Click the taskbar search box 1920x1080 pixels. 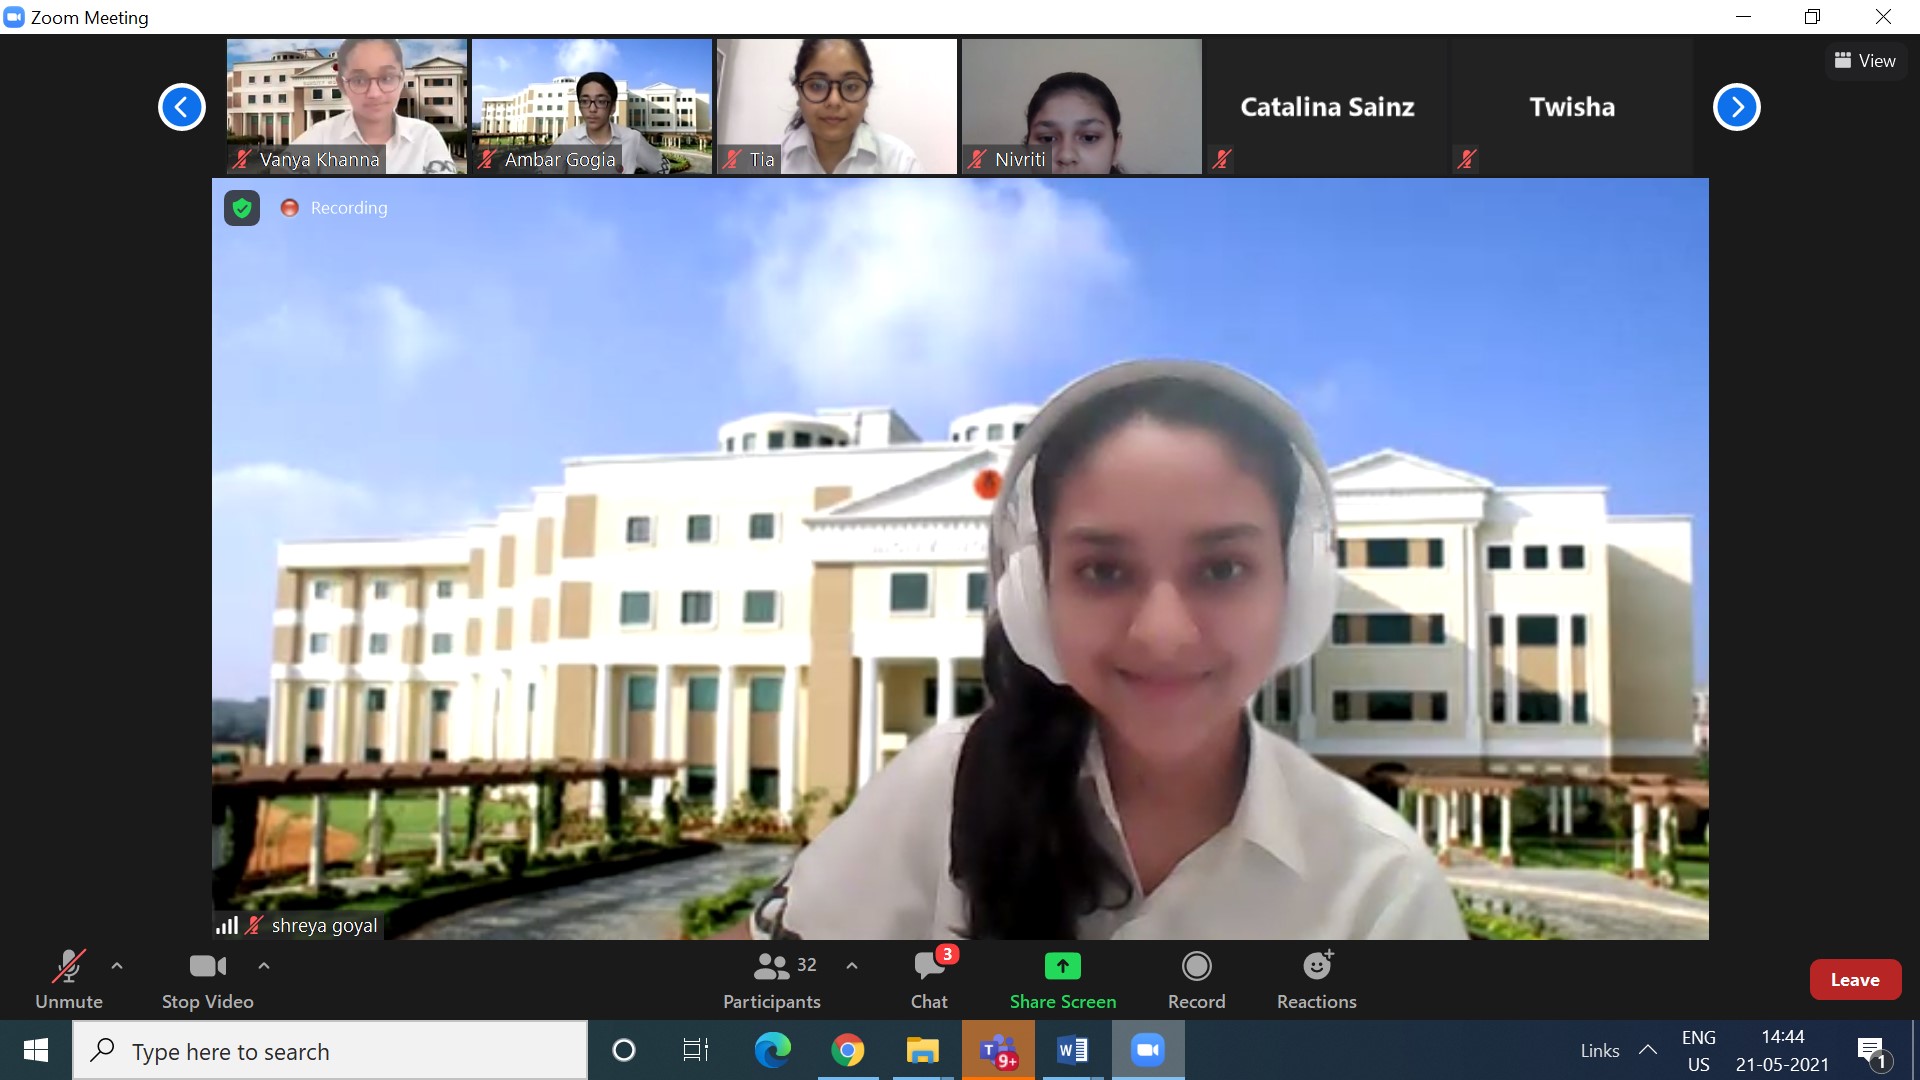tap(330, 1050)
